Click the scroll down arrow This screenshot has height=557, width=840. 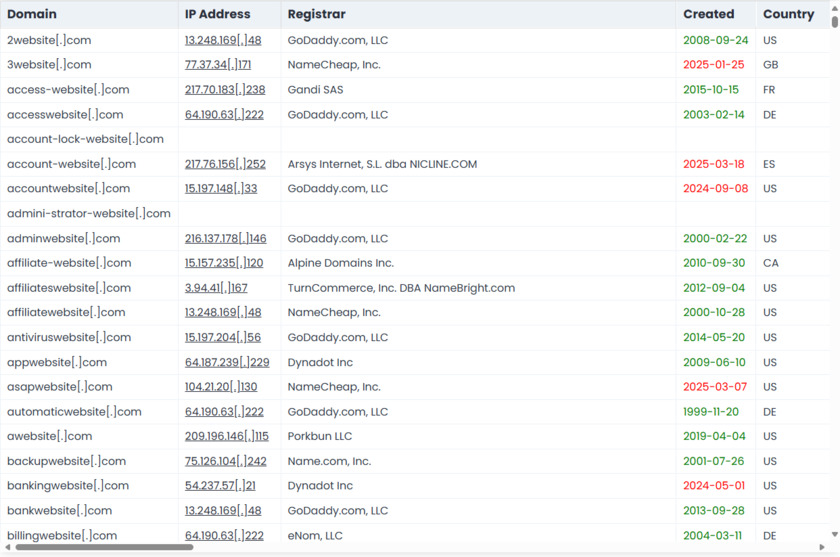[835, 534]
